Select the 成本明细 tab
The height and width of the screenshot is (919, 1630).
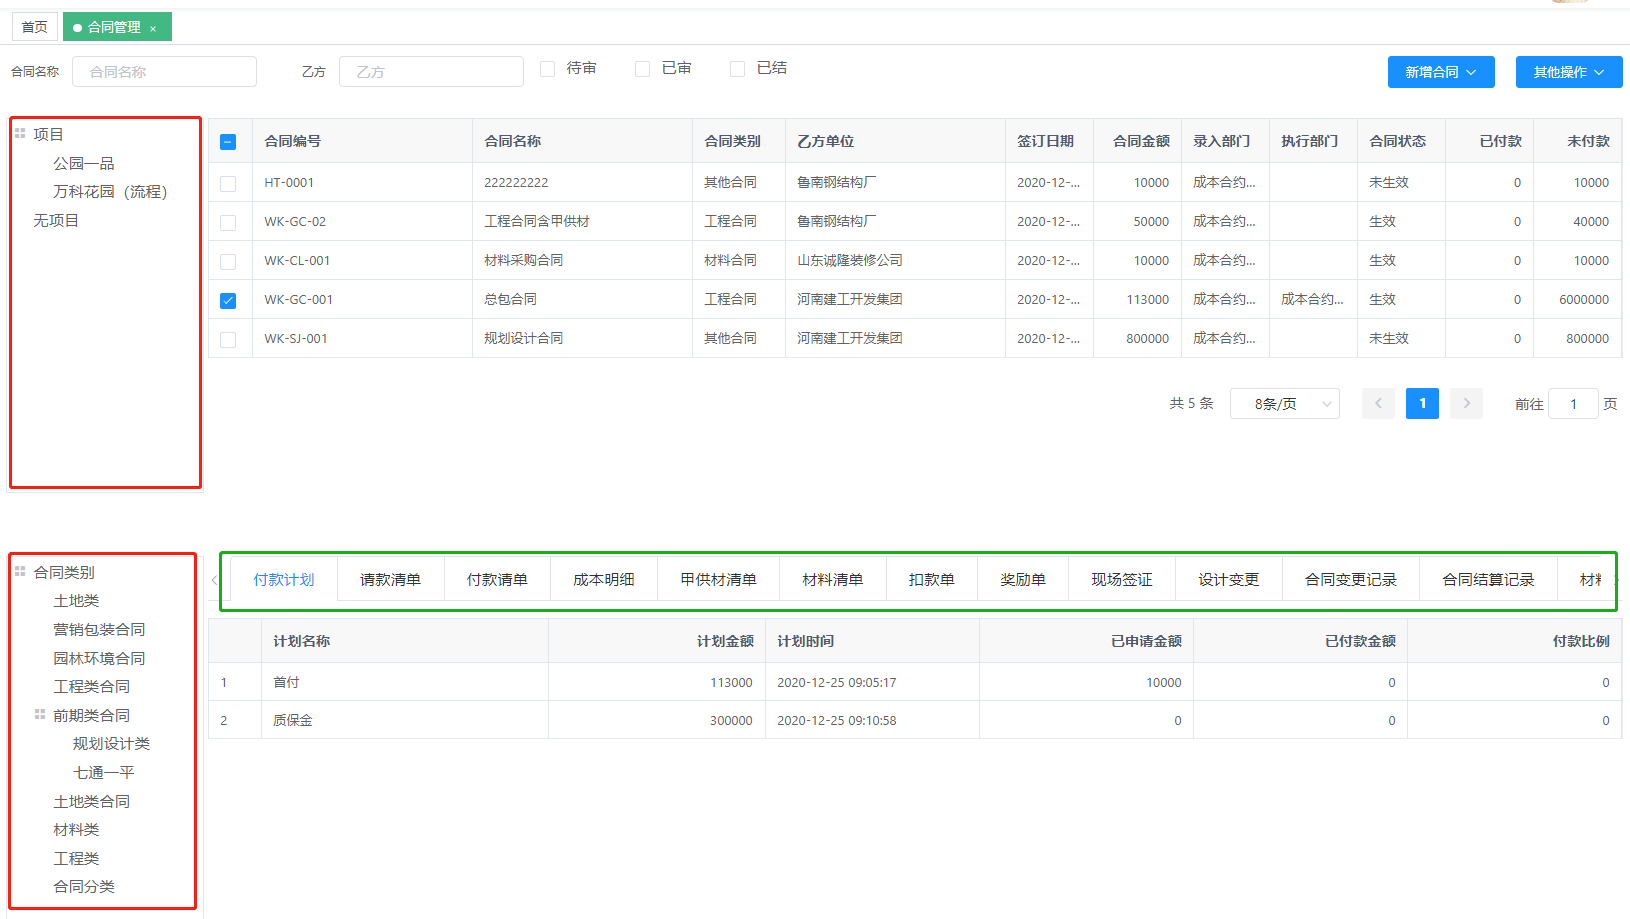pyautogui.click(x=604, y=580)
